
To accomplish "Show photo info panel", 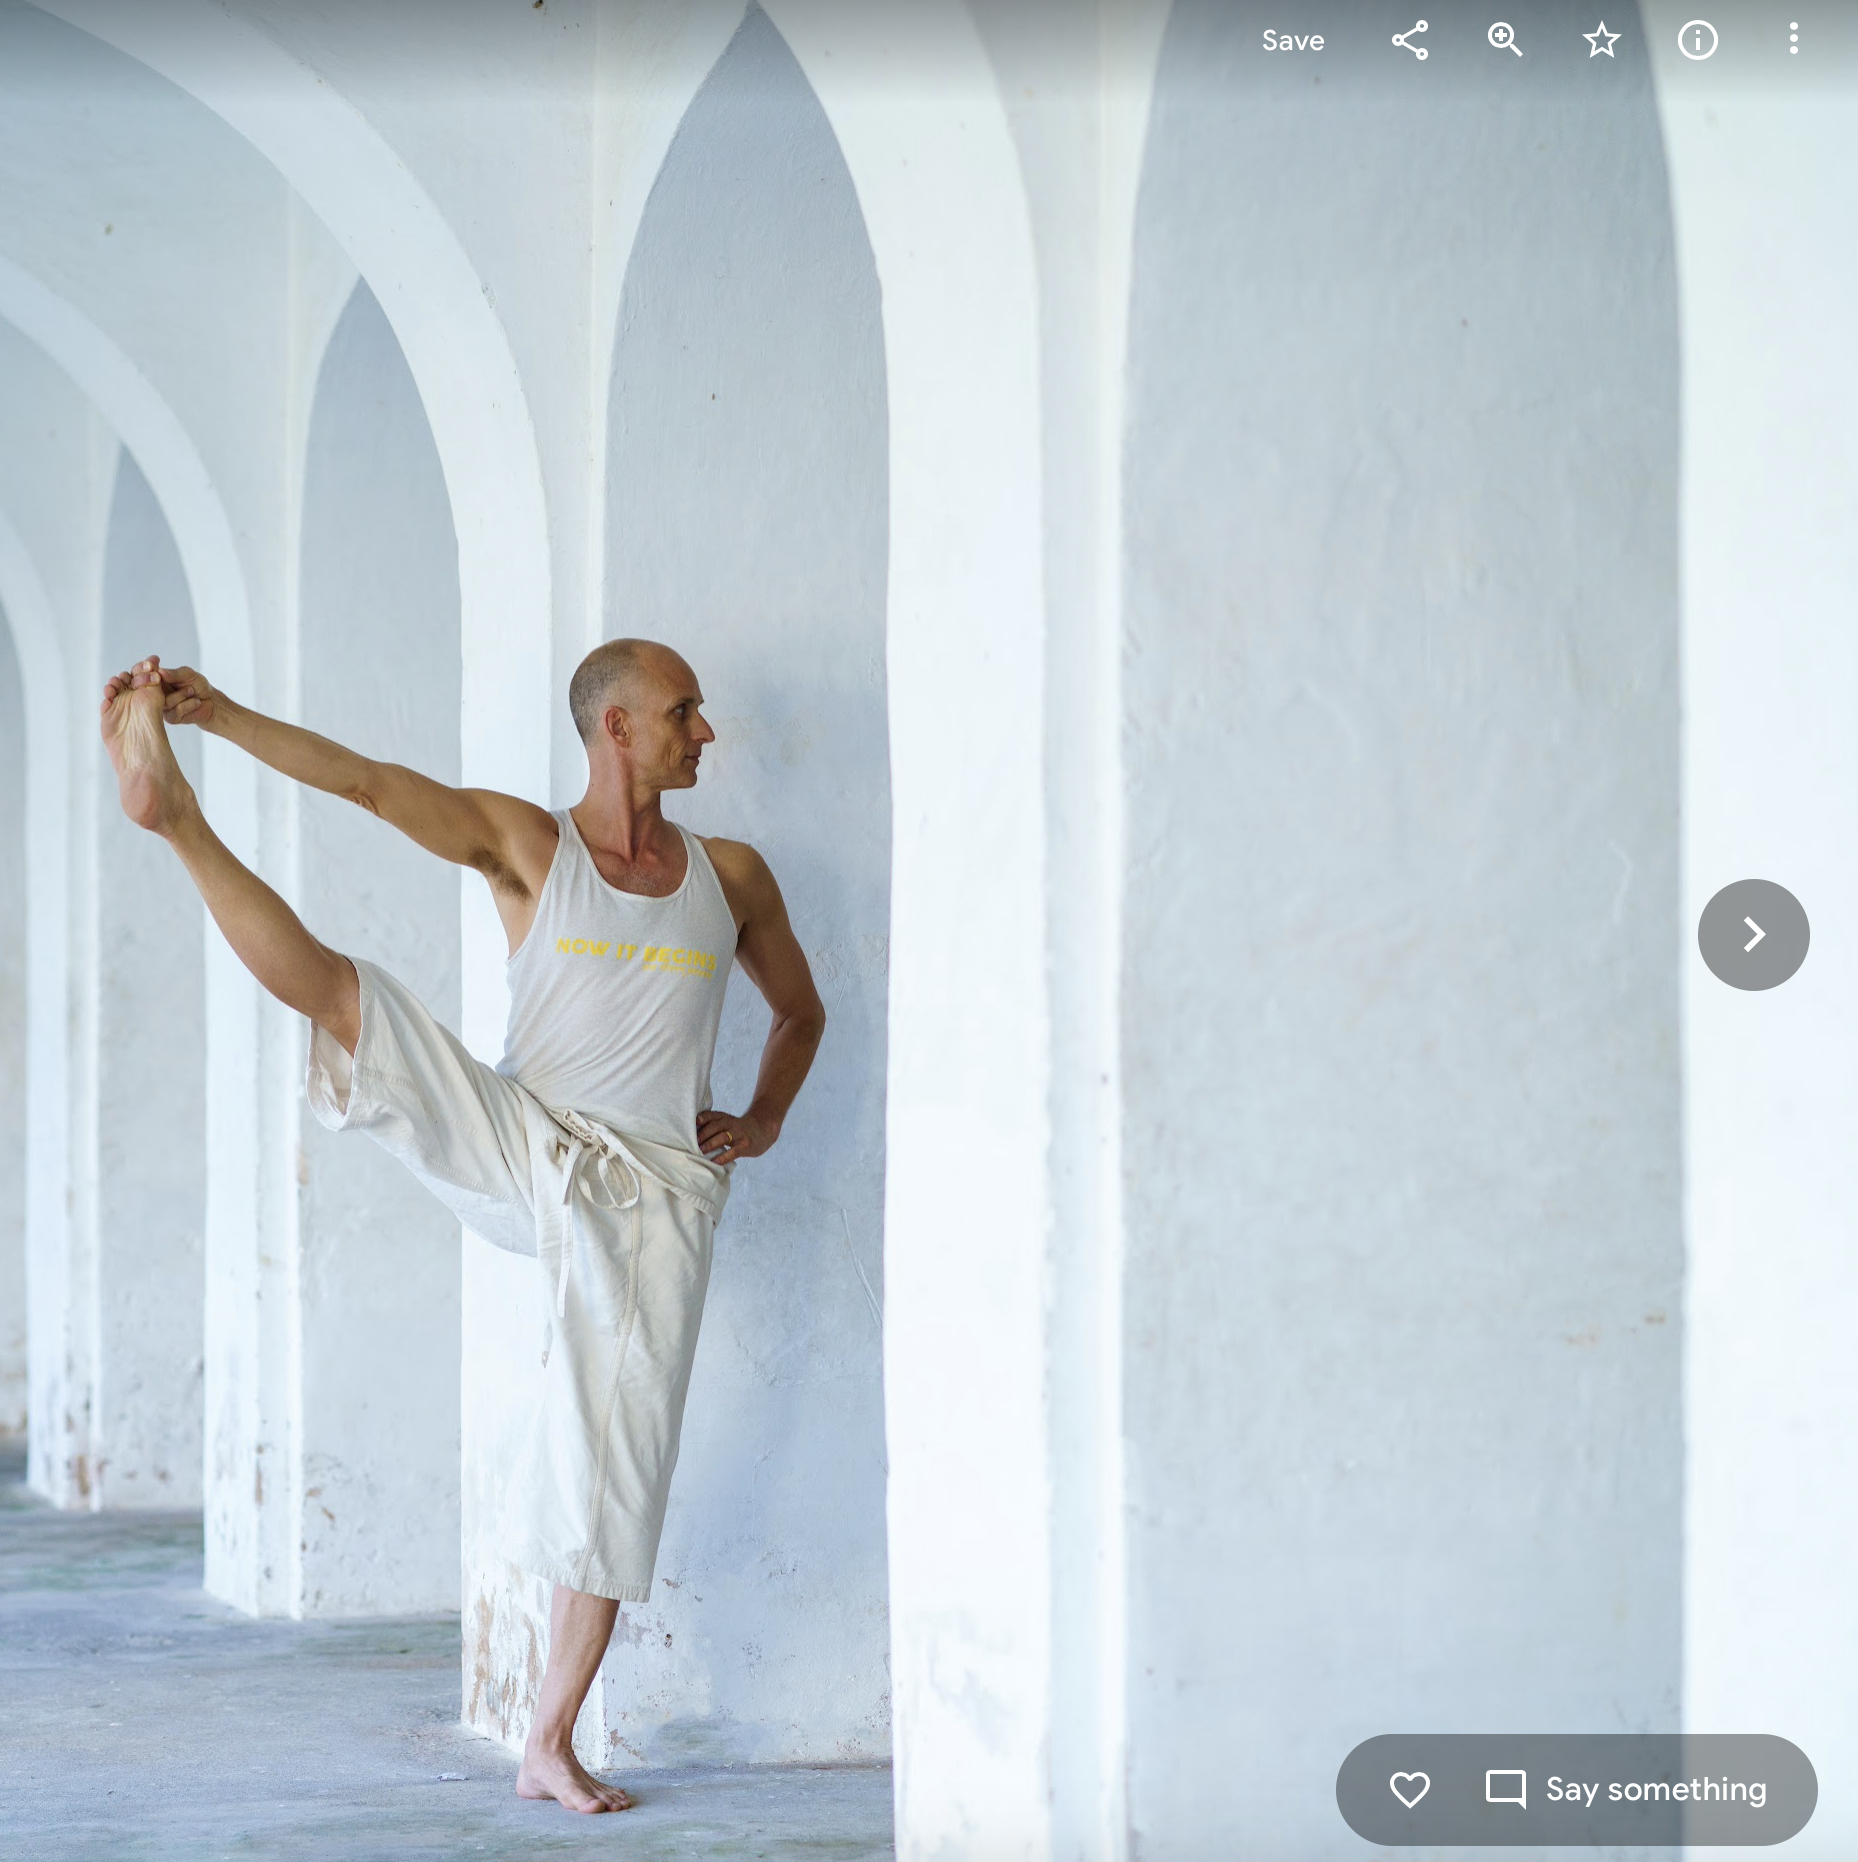I will pos(1697,41).
